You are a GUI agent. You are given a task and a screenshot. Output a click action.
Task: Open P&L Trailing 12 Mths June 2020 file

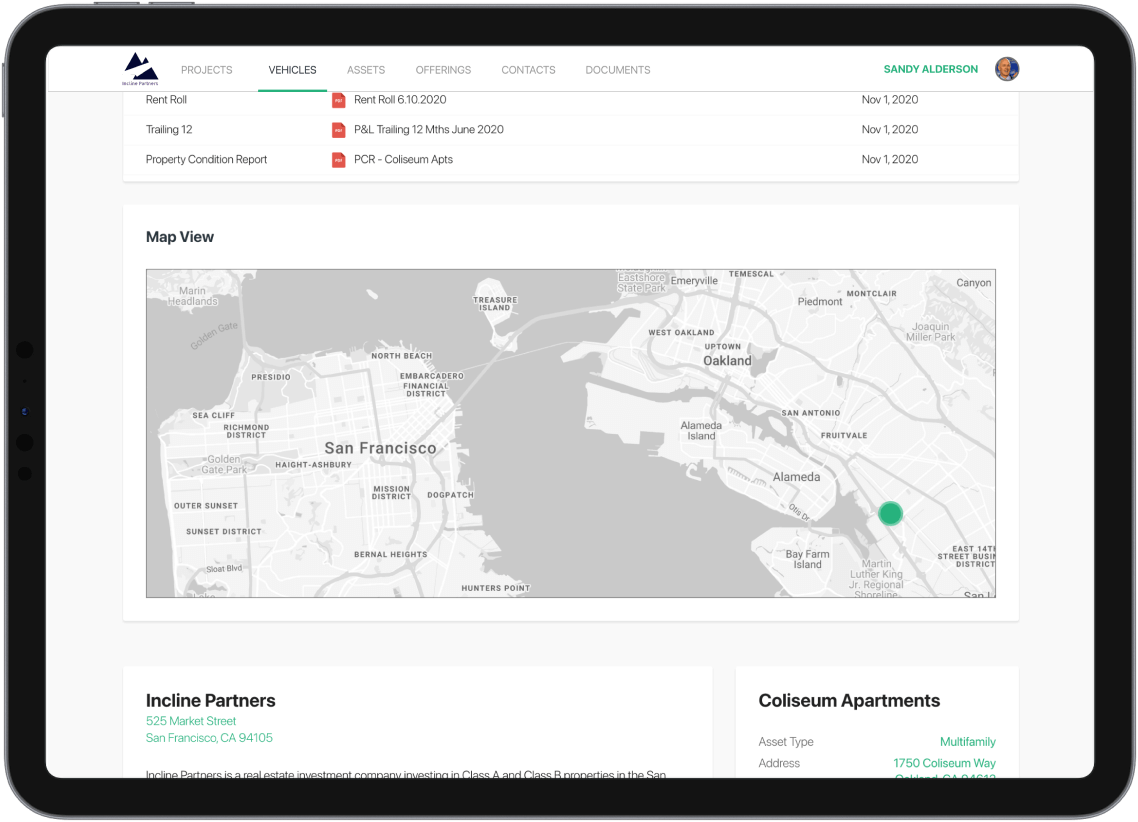[428, 130]
